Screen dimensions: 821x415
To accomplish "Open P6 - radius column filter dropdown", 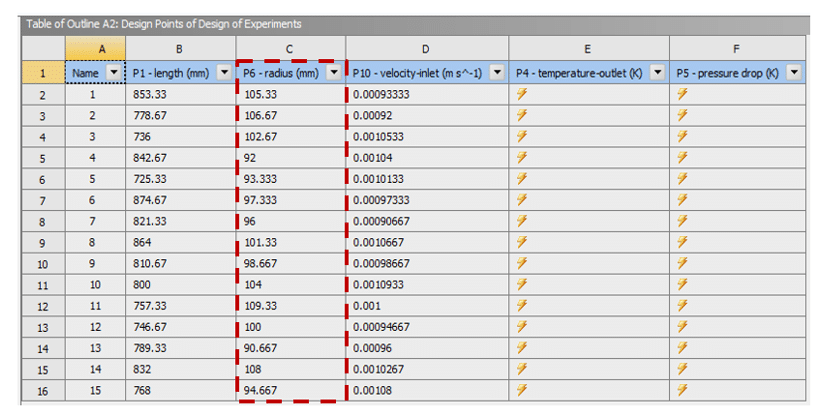I will tap(333, 72).
